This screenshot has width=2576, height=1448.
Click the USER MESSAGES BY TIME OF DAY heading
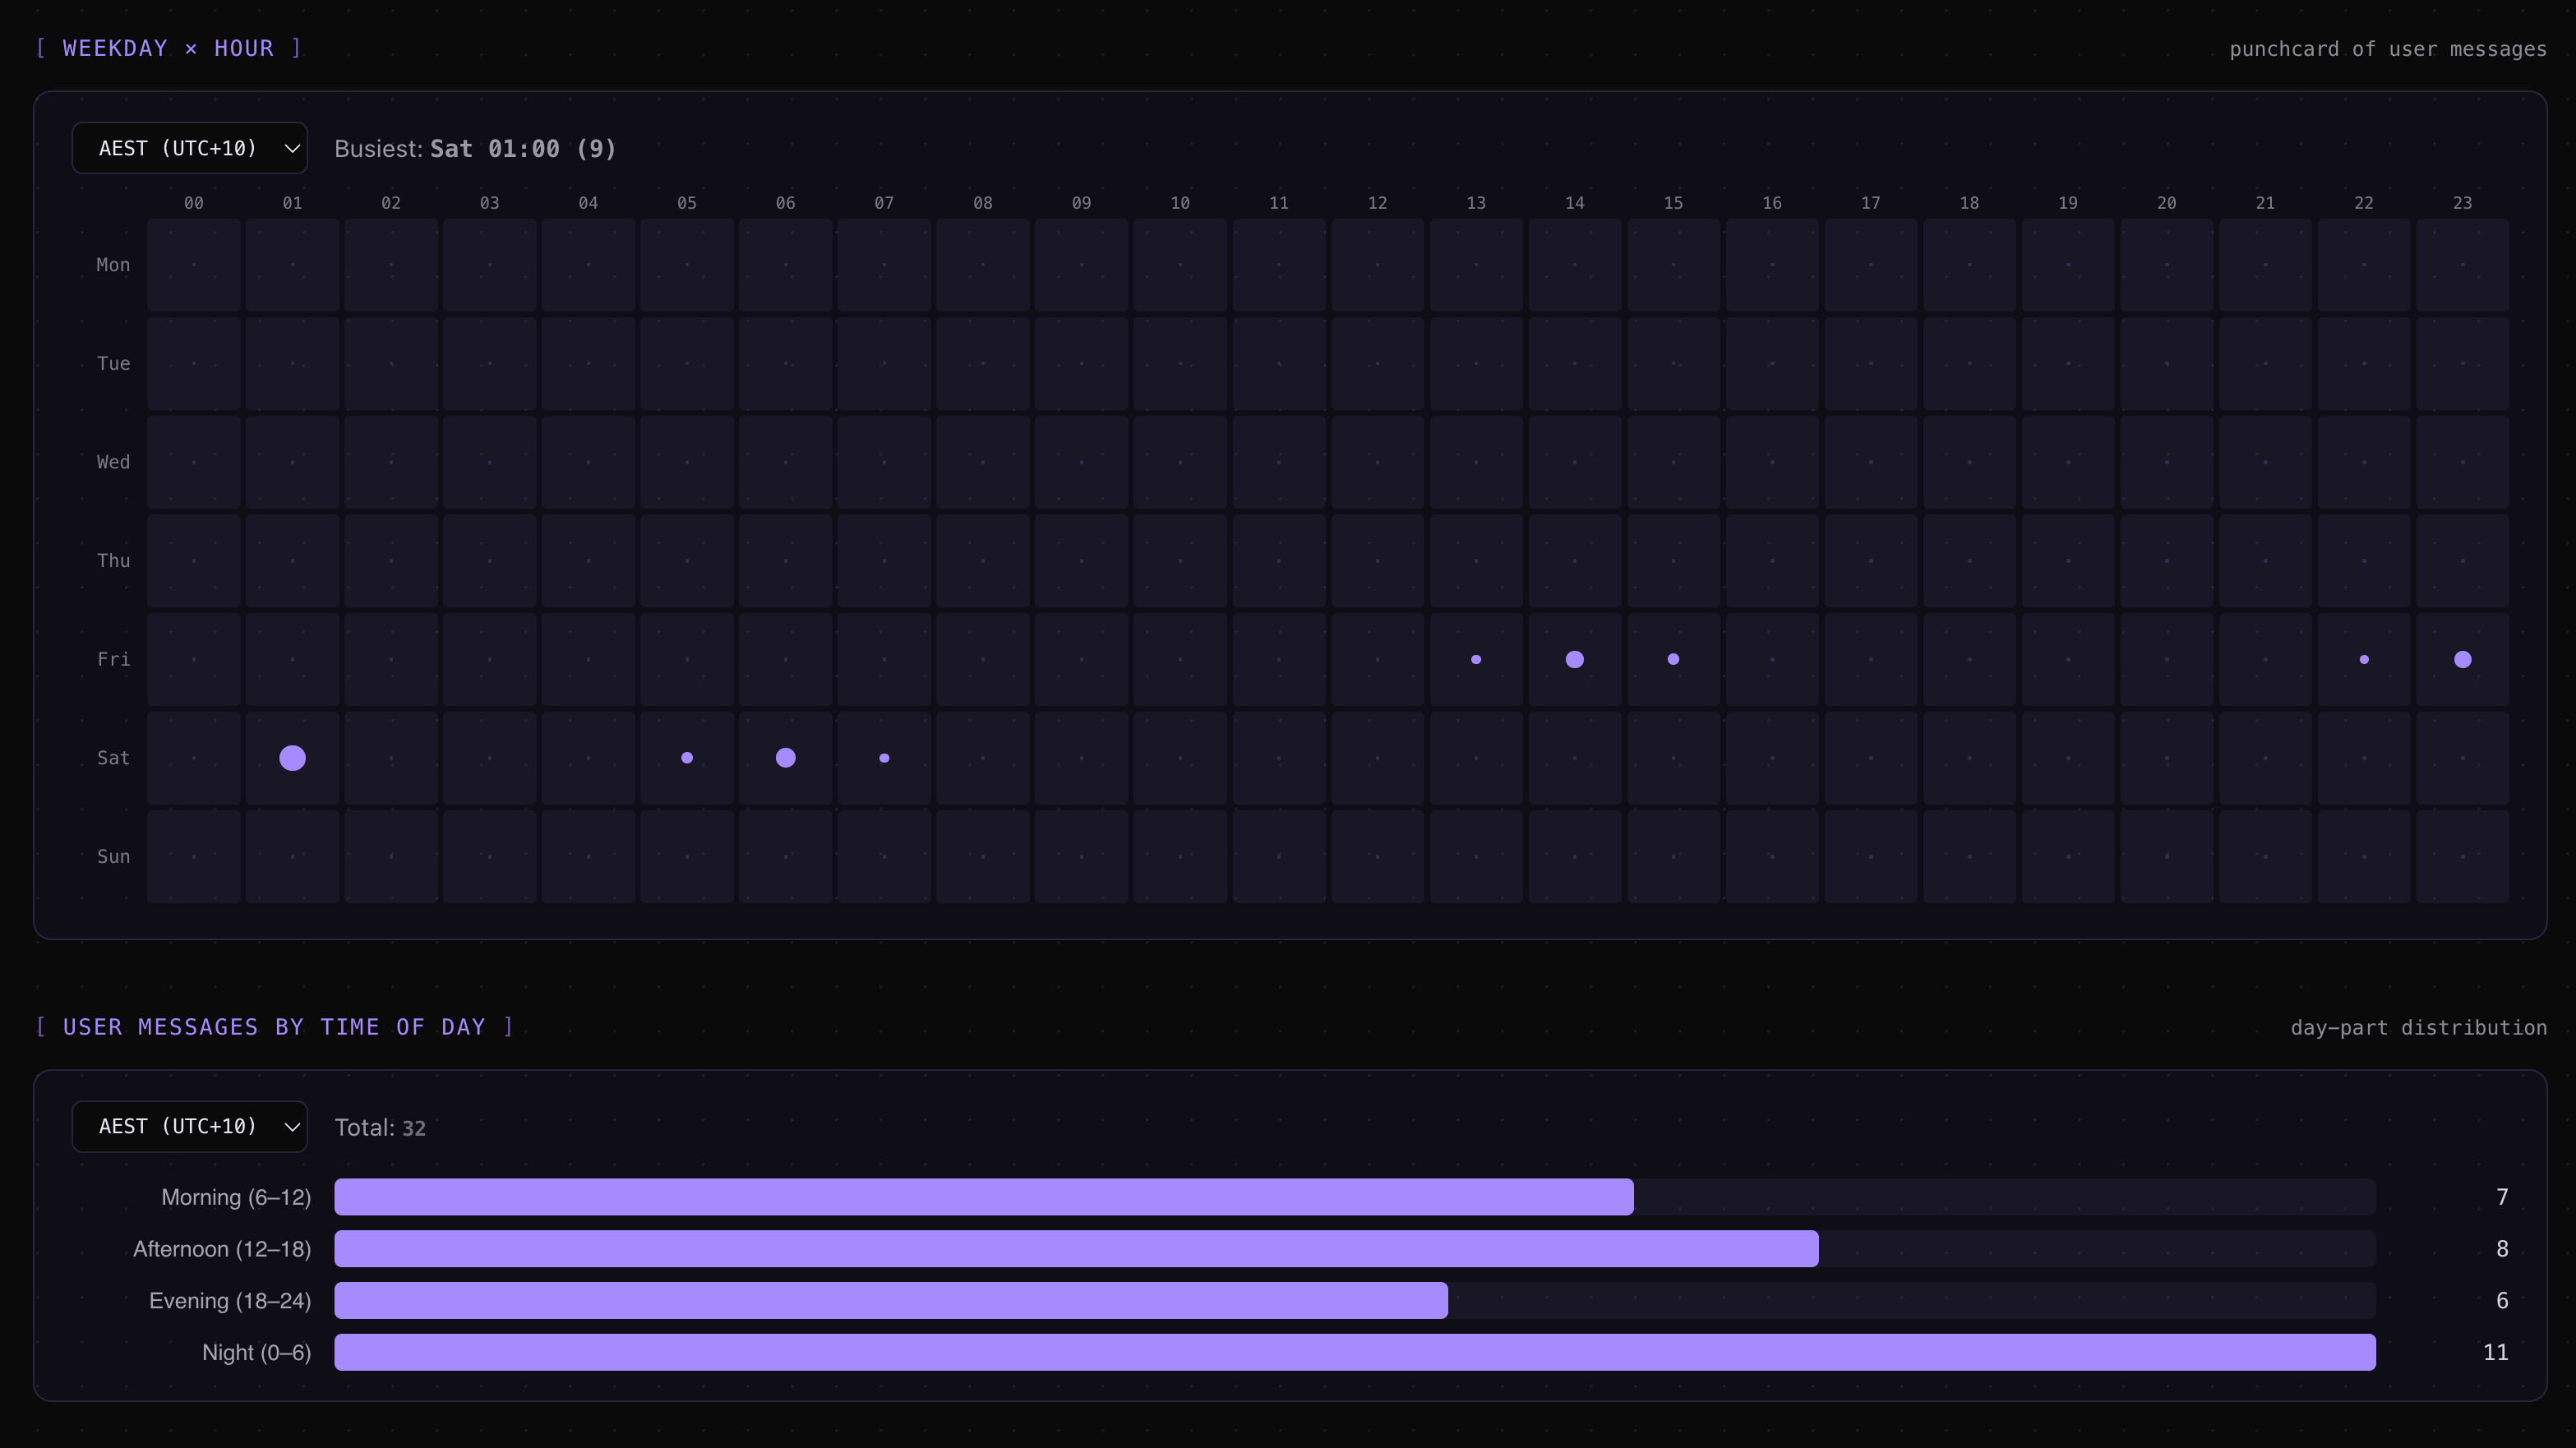point(274,1027)
